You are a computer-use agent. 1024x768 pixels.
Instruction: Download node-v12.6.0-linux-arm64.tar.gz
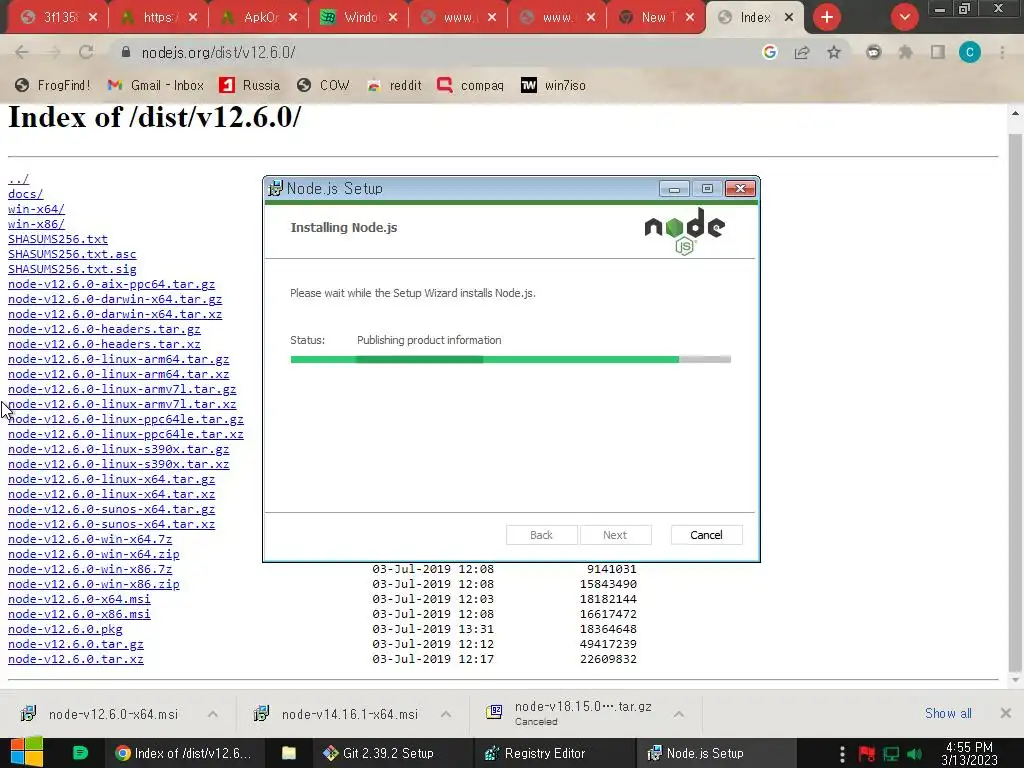pos(118,359)
